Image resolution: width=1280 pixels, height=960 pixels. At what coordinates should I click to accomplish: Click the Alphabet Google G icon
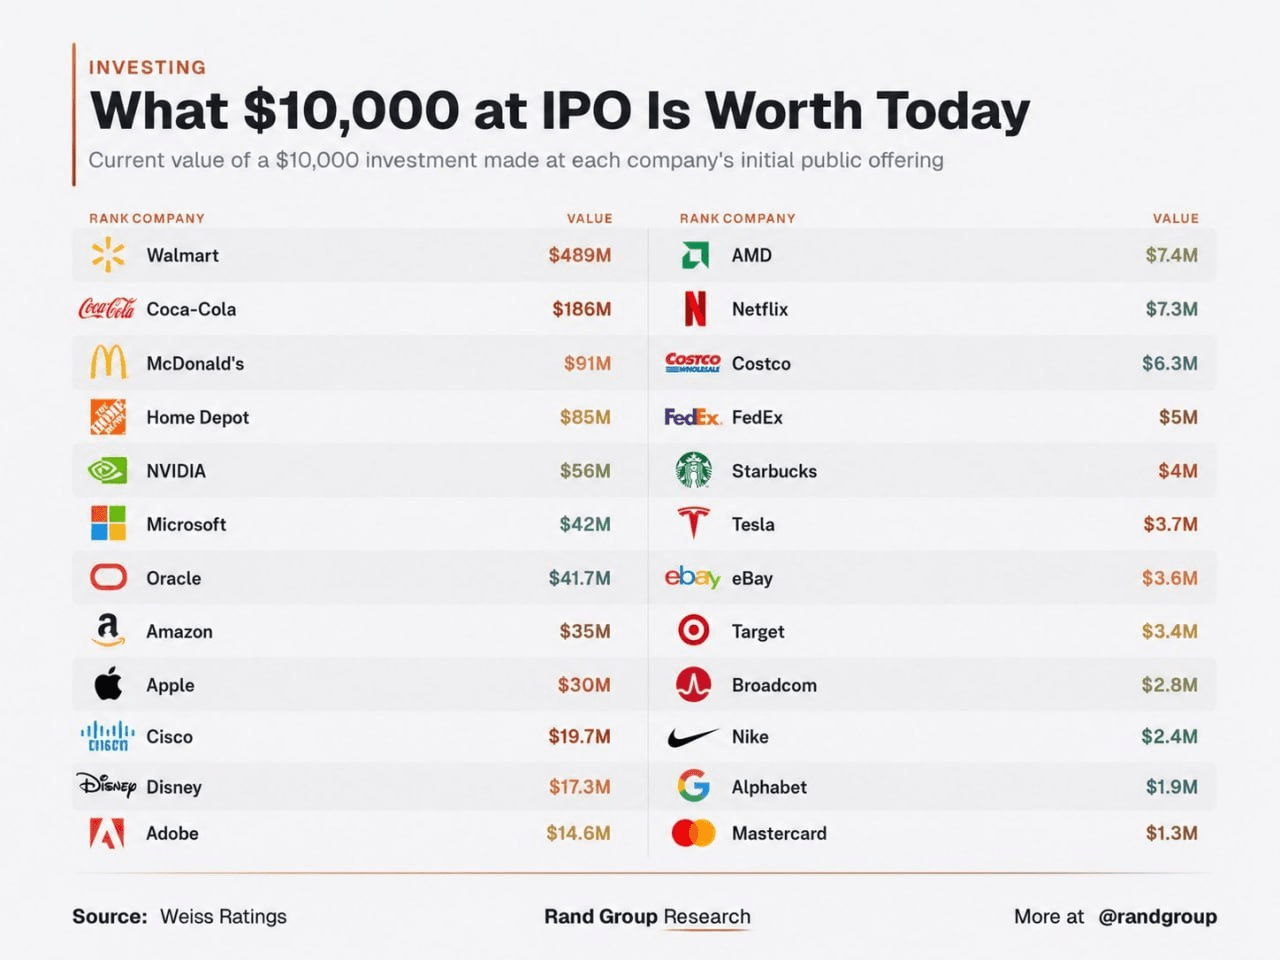(x=694, y=786)
